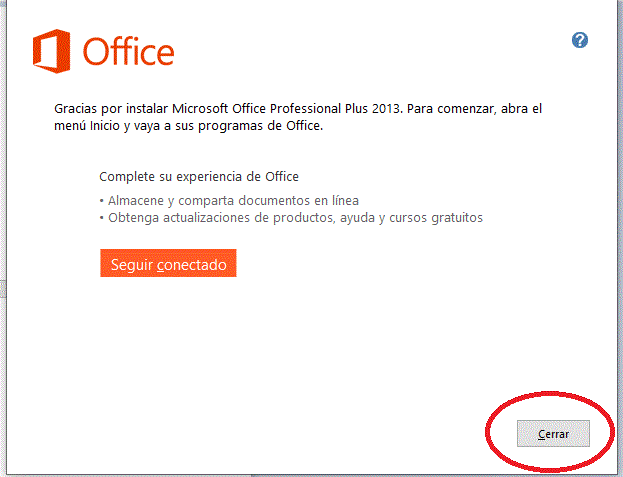The height and width of the screenshot is (477, 623).
Task: Click the "Complete su experiencia de Office" heading
Action: (199, 177)
